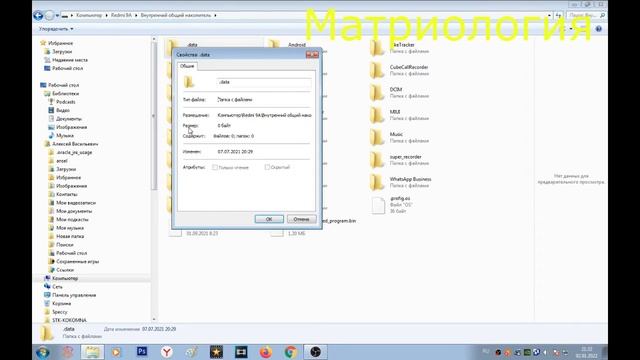Viewport: 640px width, 360px height.
Task: Click Redmi 9A in the address bar
Action: [x=121, y=16]
